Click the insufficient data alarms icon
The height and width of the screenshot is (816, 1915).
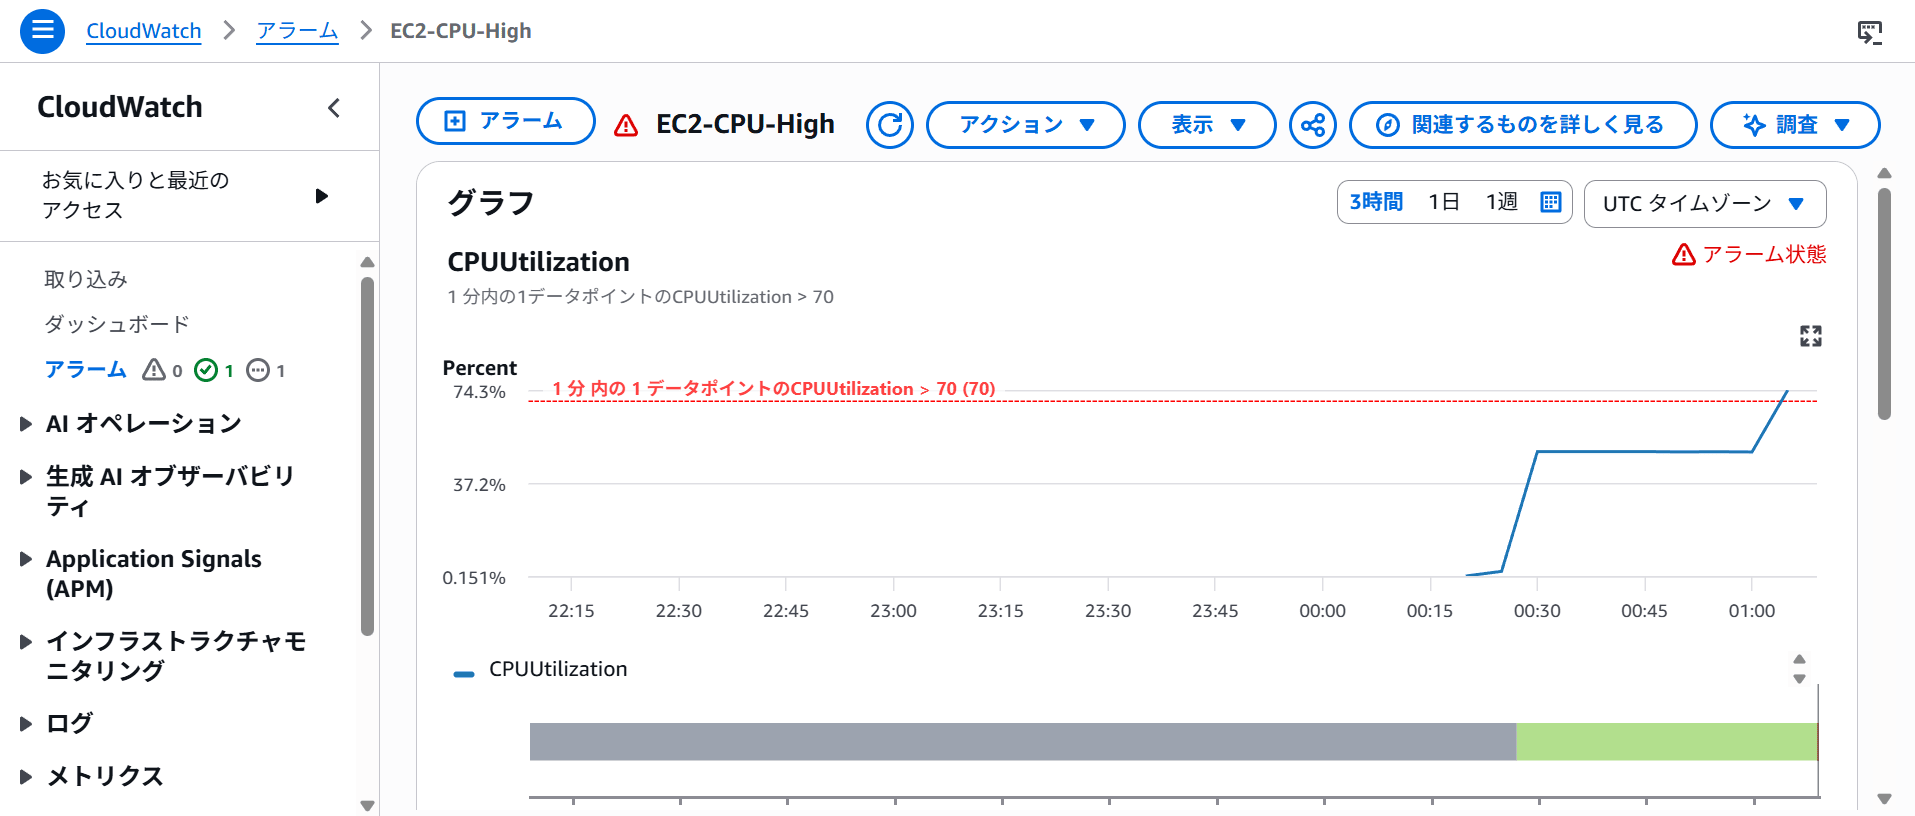tap(258, 371)
